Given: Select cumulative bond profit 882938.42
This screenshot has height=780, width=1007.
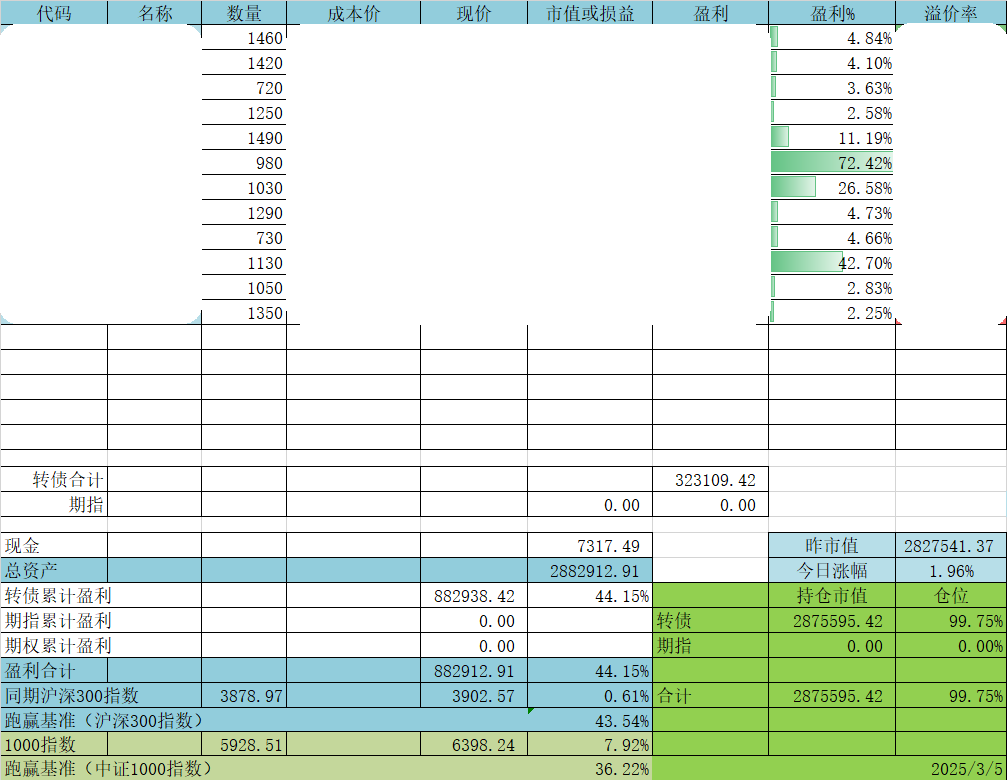Looking at the screenshot, I should click(x=474, y=595).
